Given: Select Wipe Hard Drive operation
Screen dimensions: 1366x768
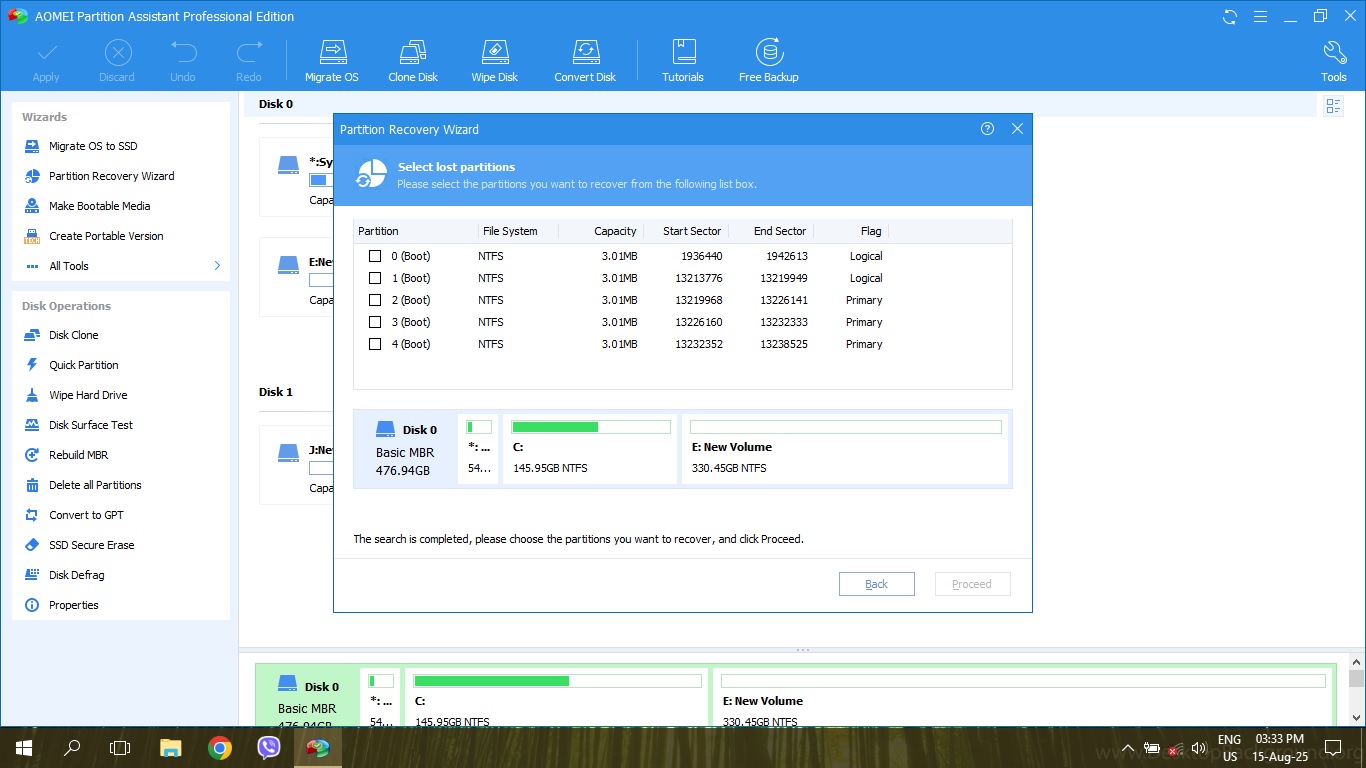Looking at the screenshot, I should pos(88,395).
